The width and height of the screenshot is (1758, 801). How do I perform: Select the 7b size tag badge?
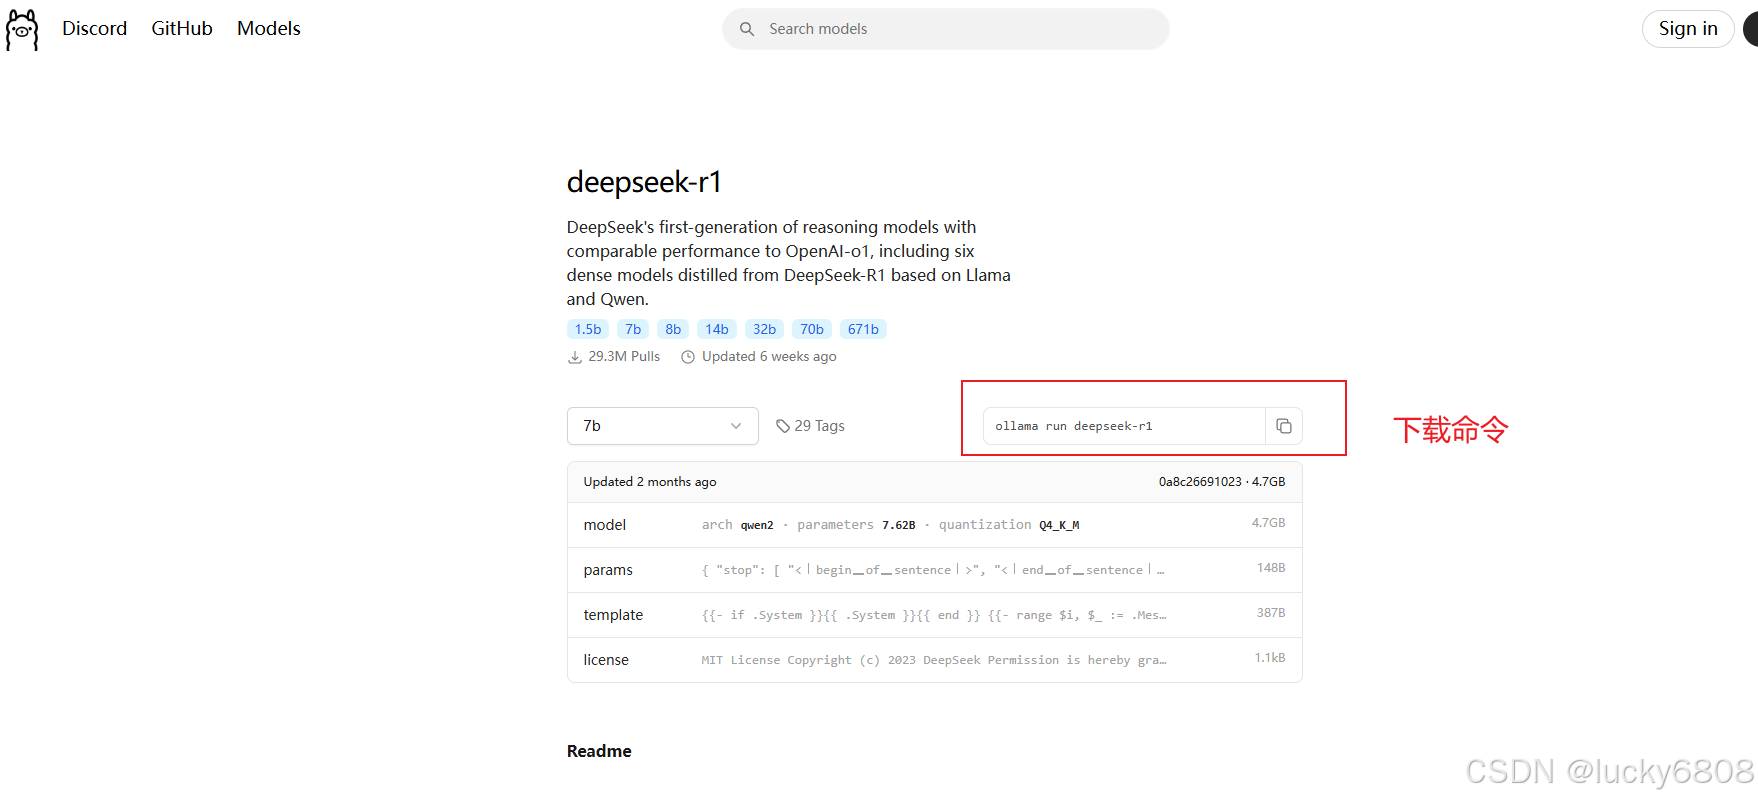(633, 329)
